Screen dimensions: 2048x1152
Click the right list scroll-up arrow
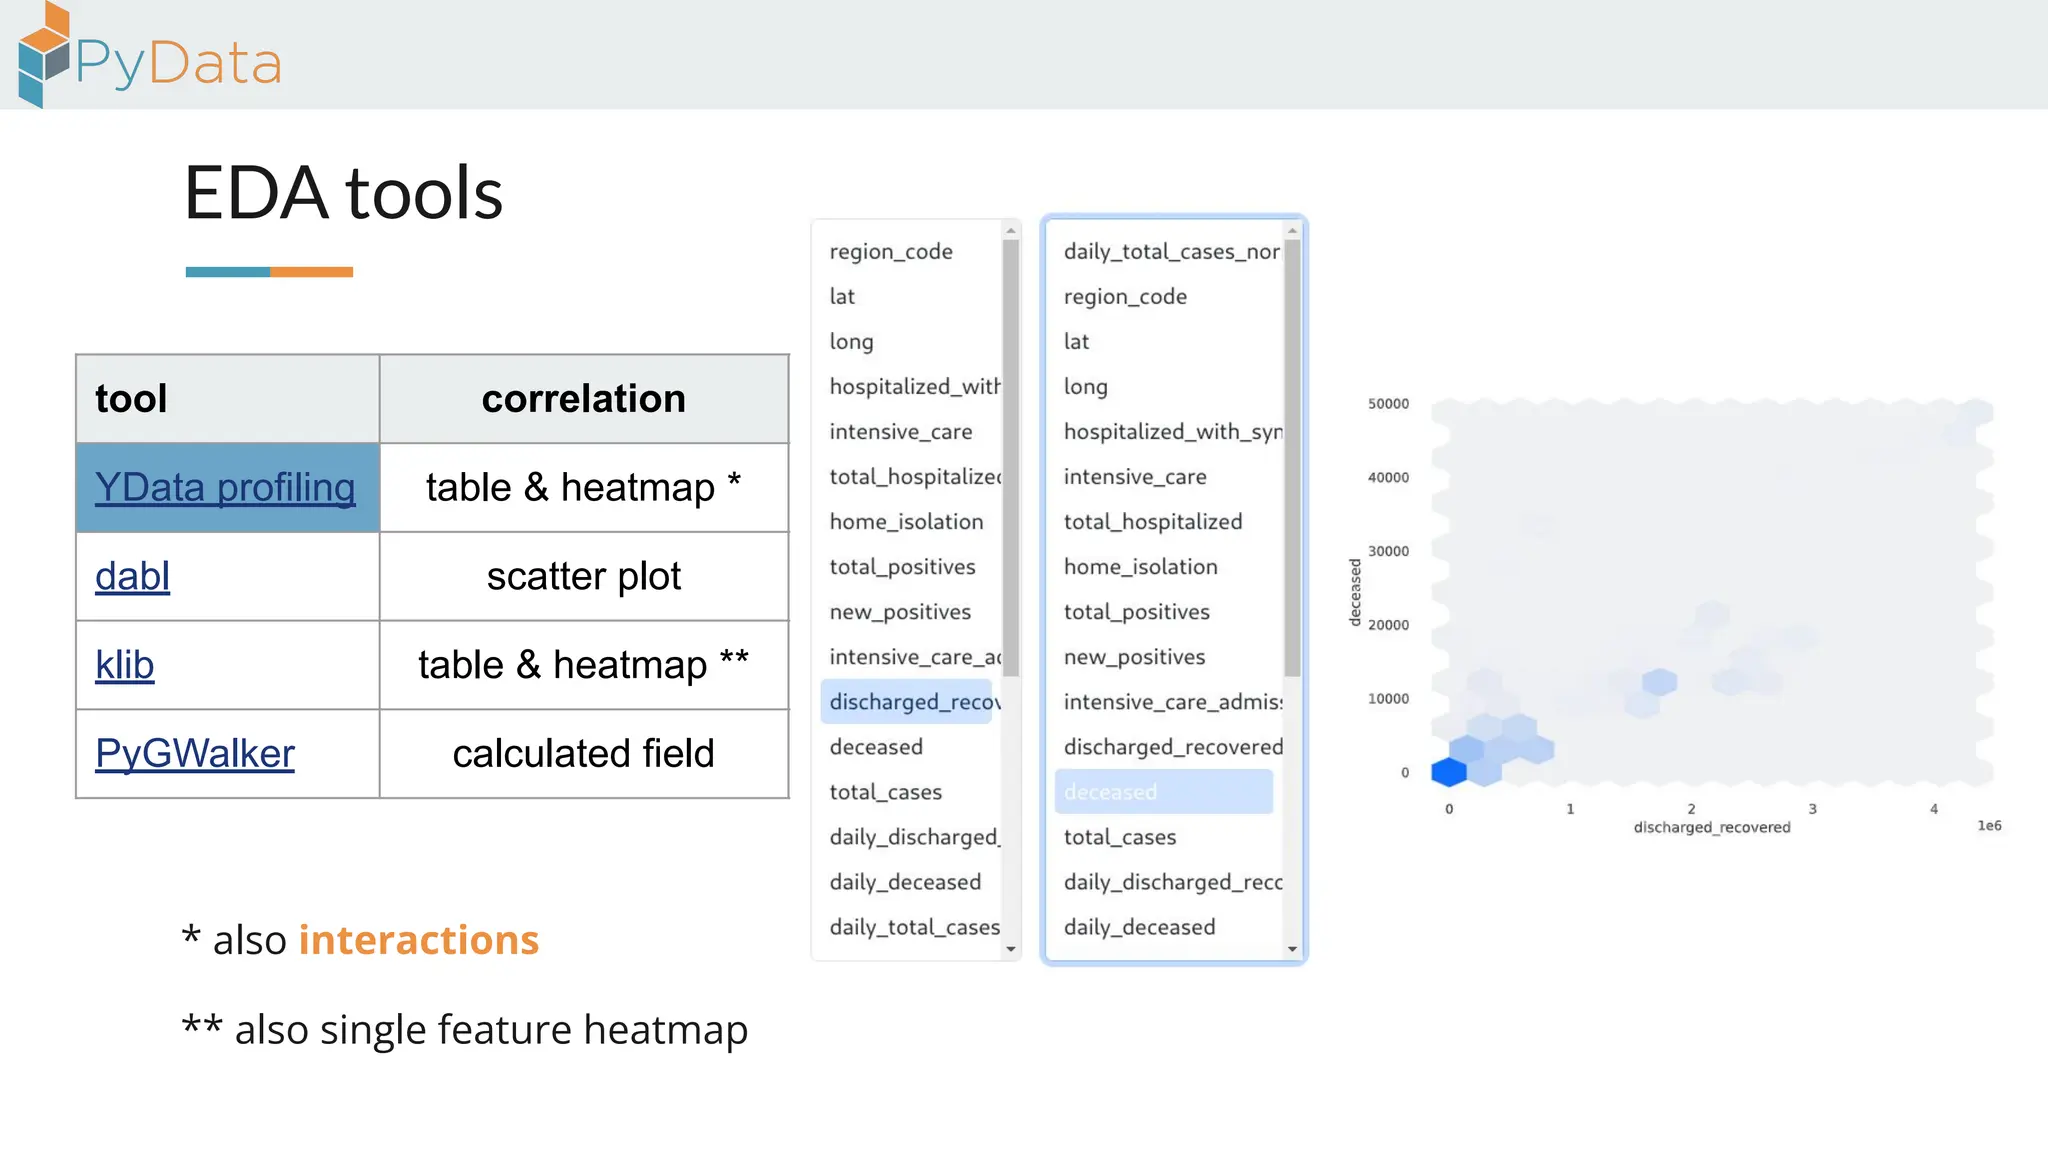tap(1292, 231)
